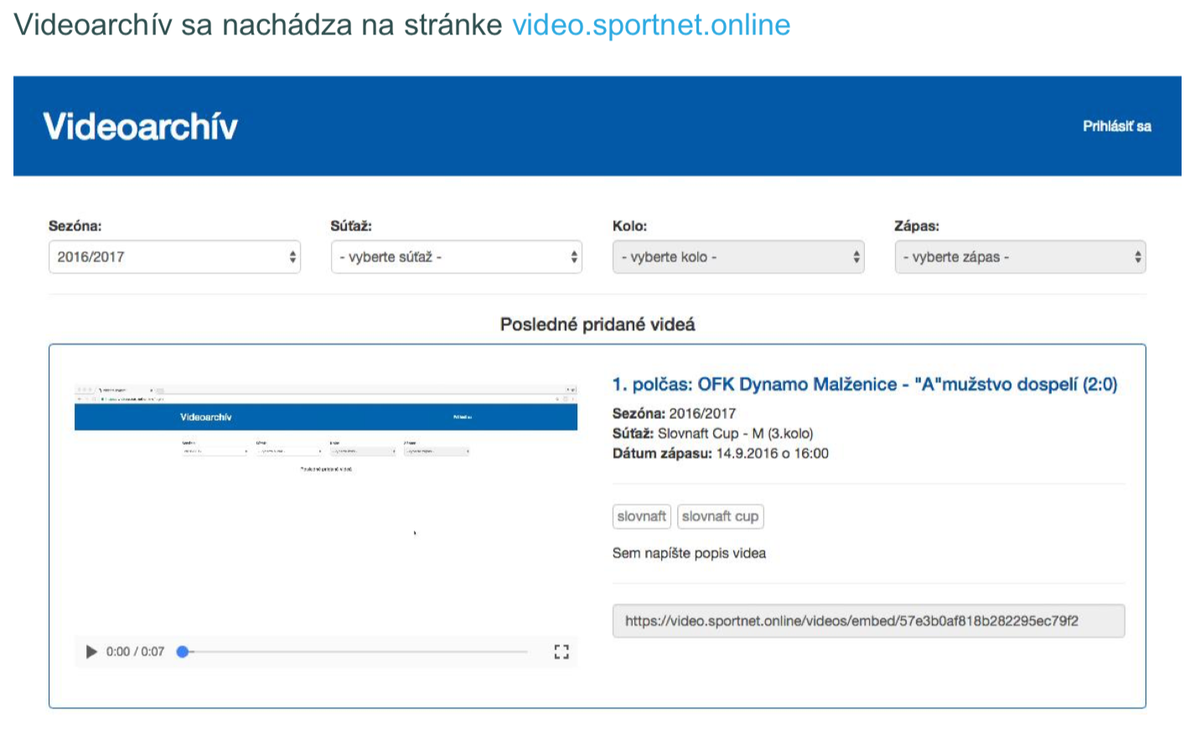Click the 'Sem napíšte popis videa' description
This screenshot has width=1200, height=750.
click(x=689, y=553)
